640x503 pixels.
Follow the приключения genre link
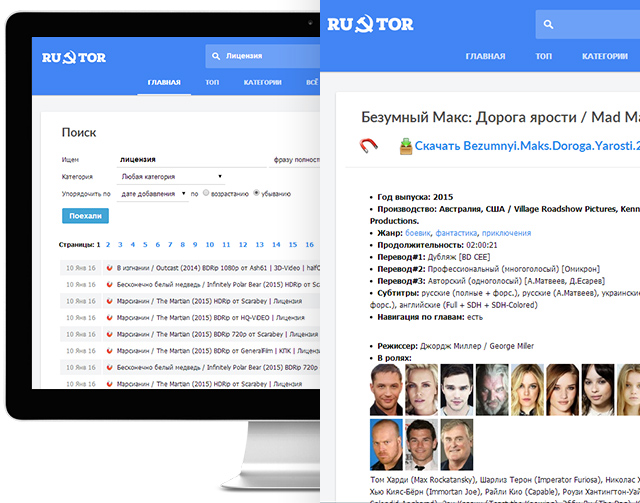pos(506,233)
